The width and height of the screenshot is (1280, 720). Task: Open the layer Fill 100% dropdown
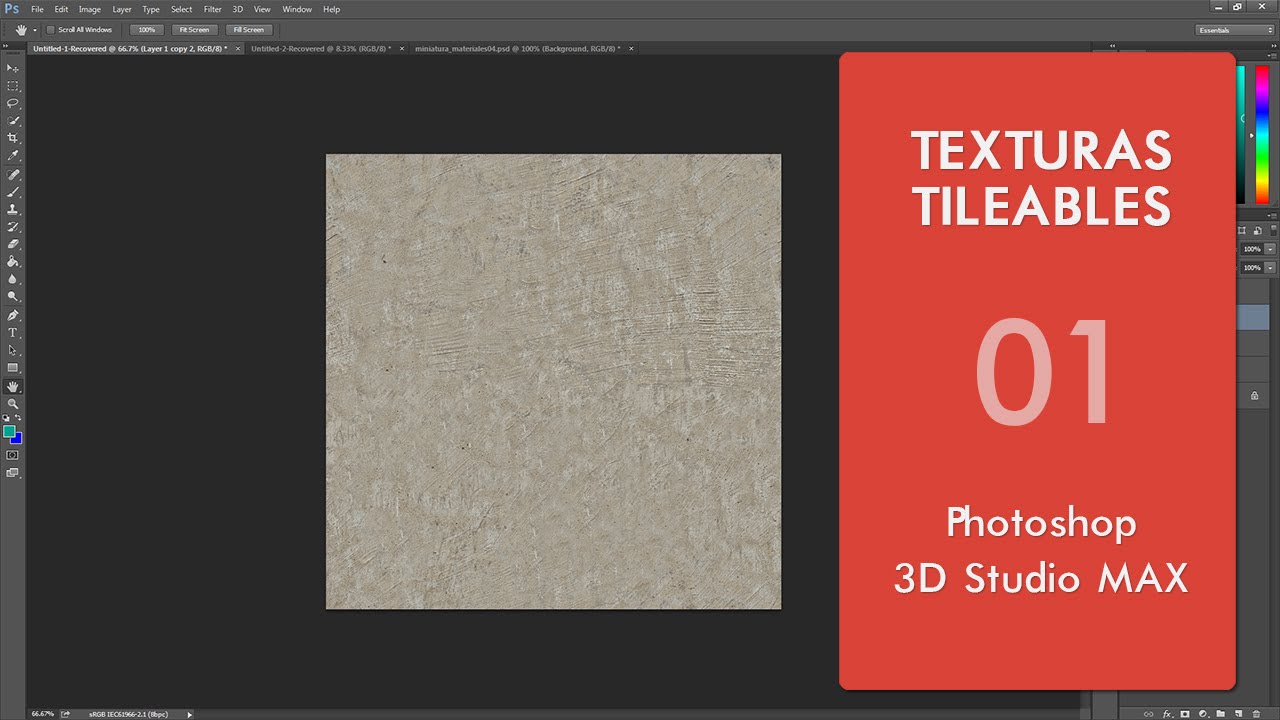click(x=1270, y=268)
